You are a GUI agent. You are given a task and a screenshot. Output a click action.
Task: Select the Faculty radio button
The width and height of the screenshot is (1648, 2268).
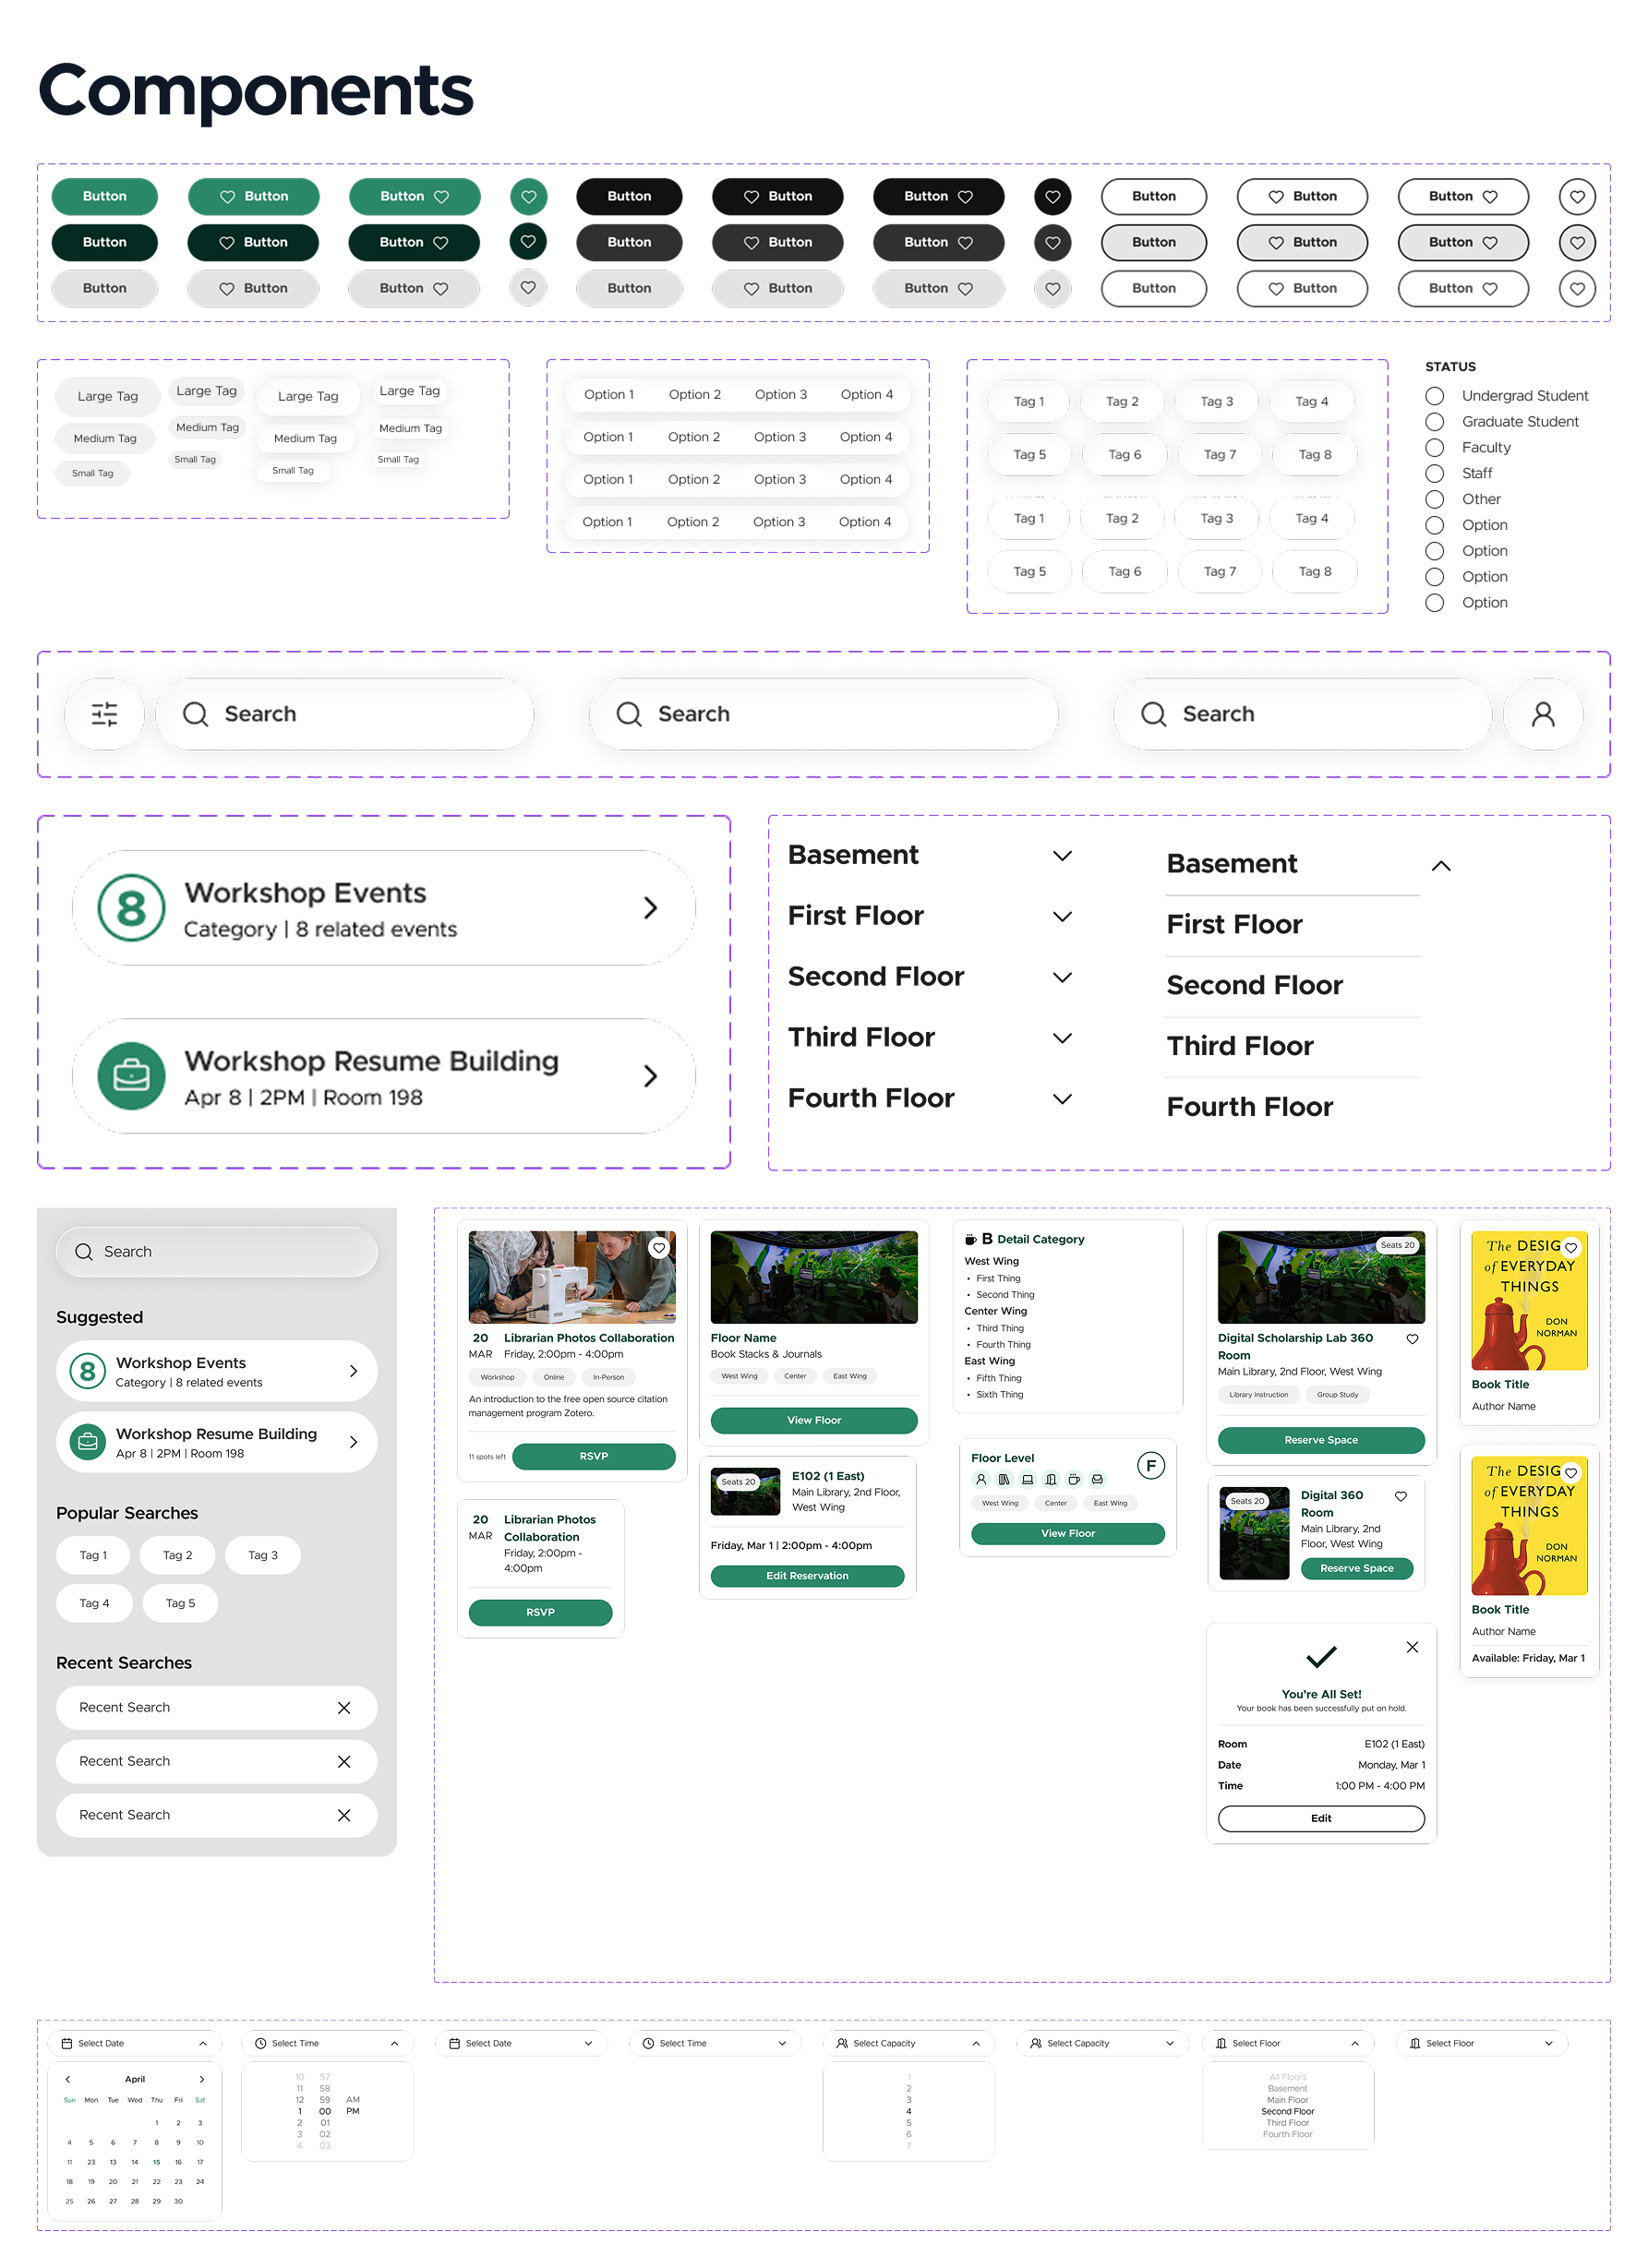tap(1434, 448)
